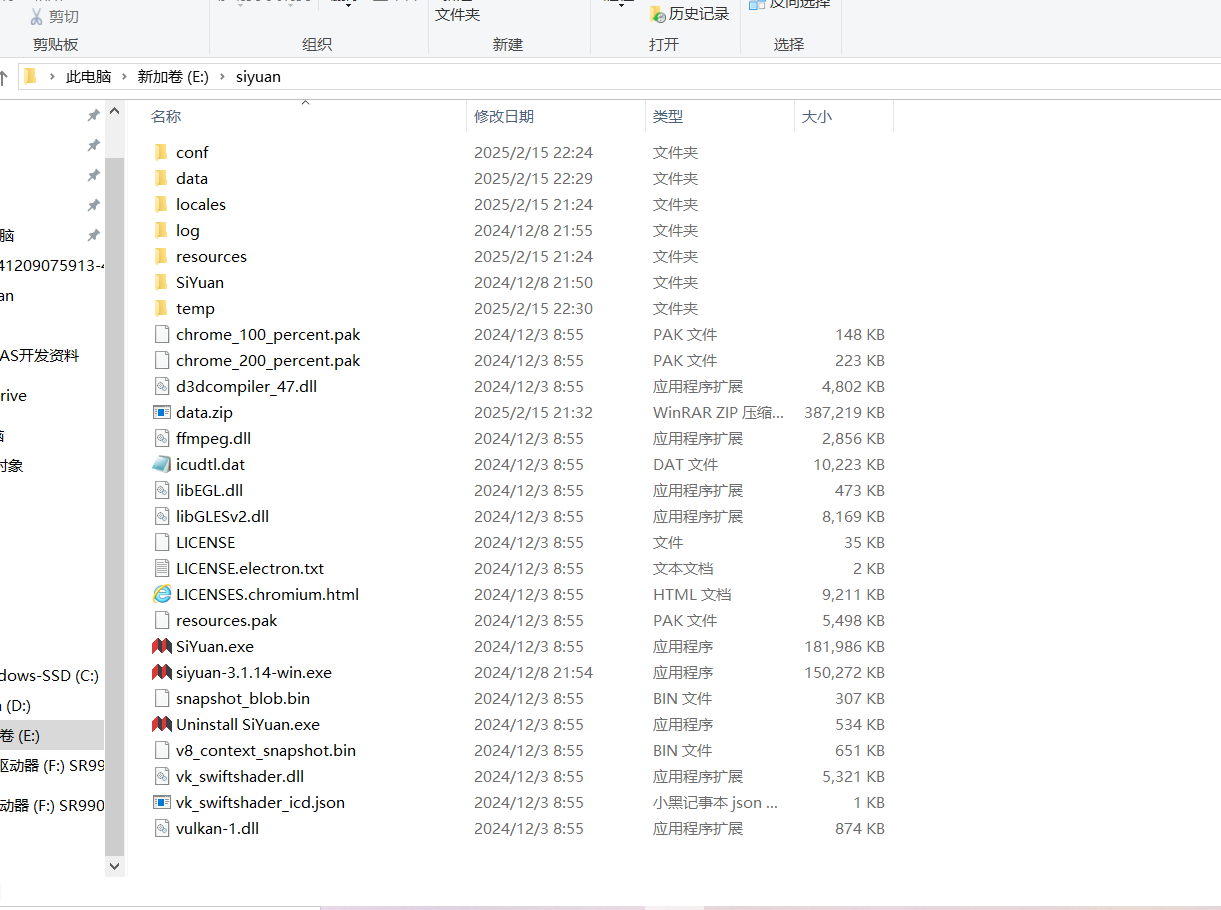This screenshot has height=910, width=1221.
Task: Select the resources folder icon
Action: [x=161, y=256]
